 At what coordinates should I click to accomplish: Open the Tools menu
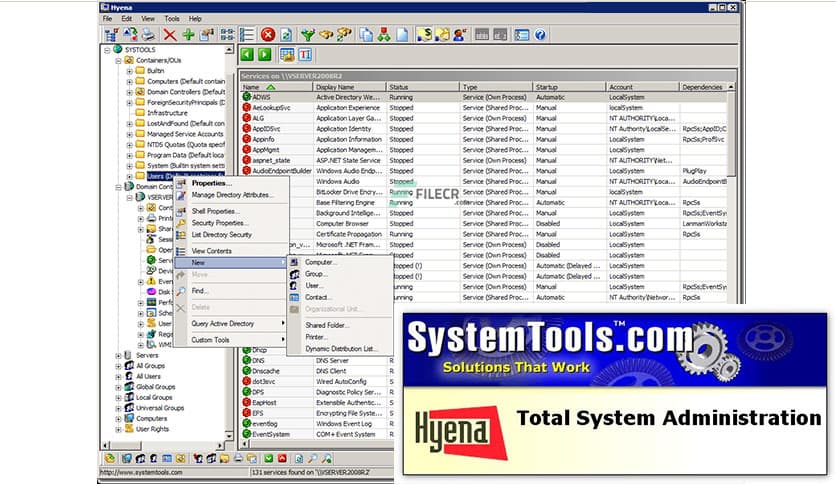coord(172,19)
